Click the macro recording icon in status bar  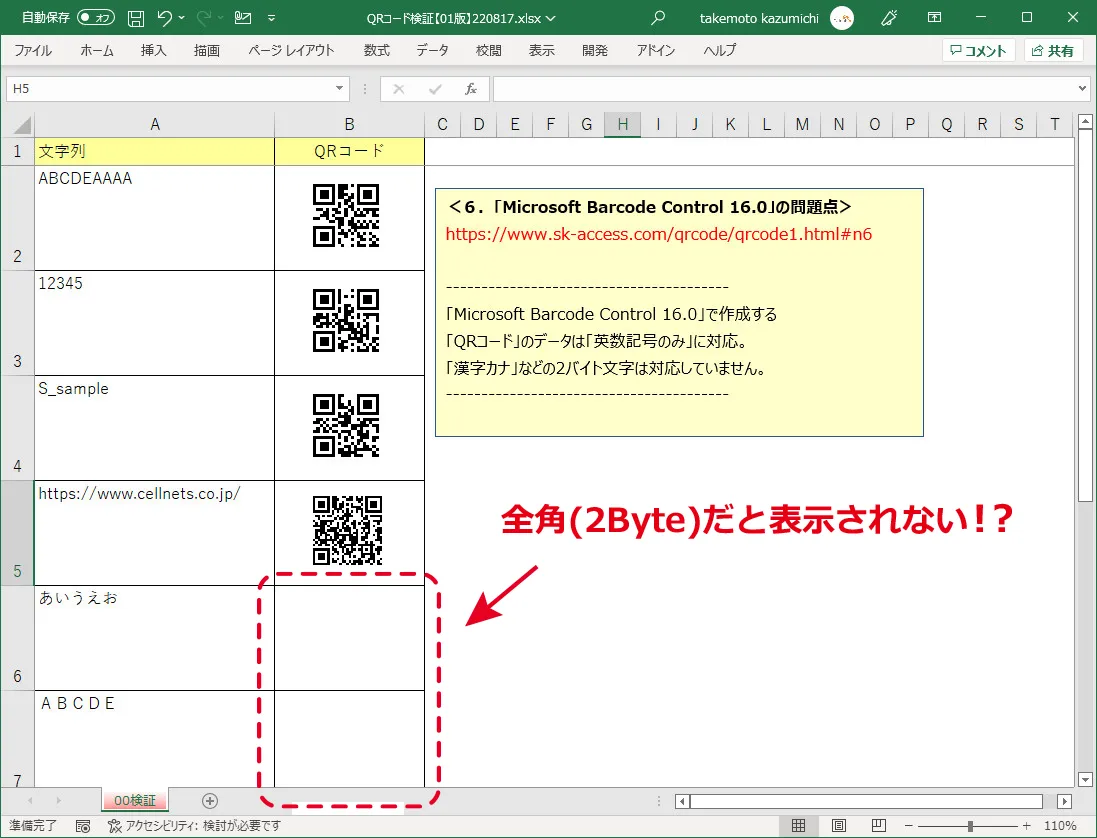pyautogui.click(x=83, y=826)
